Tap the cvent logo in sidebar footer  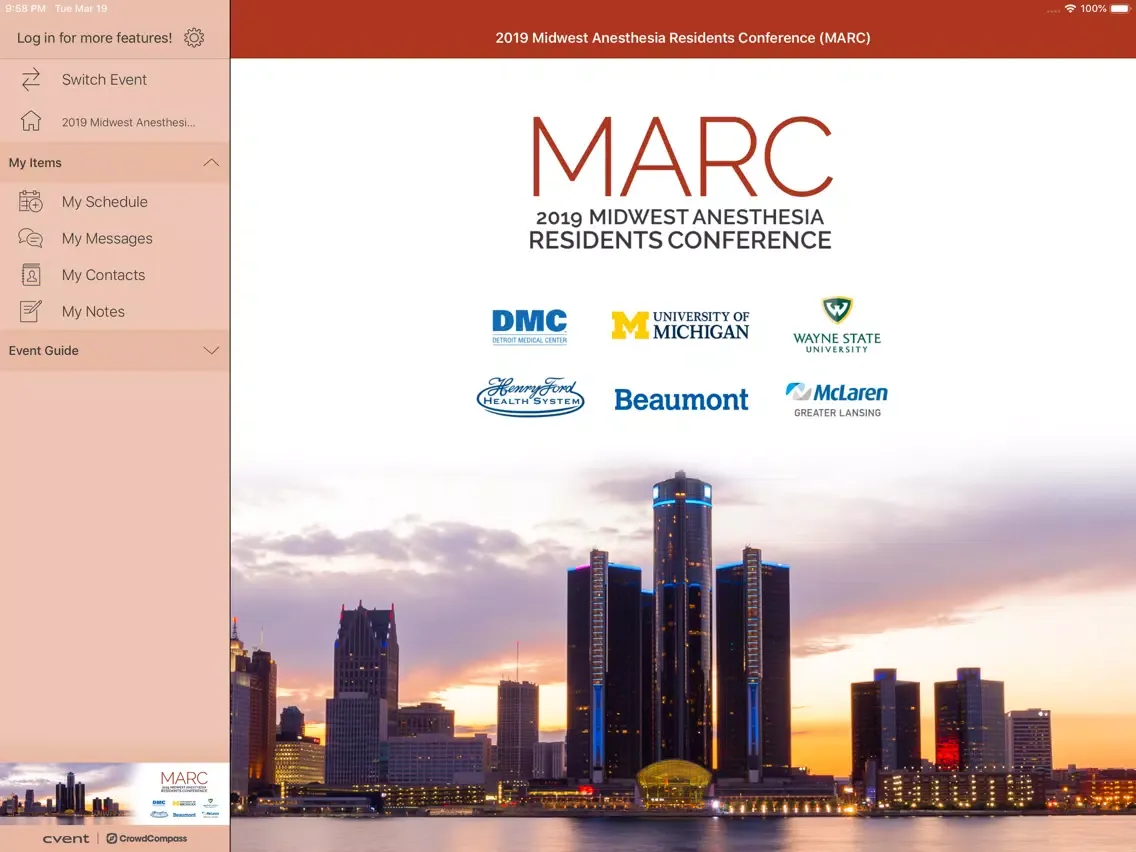[66, 839]
